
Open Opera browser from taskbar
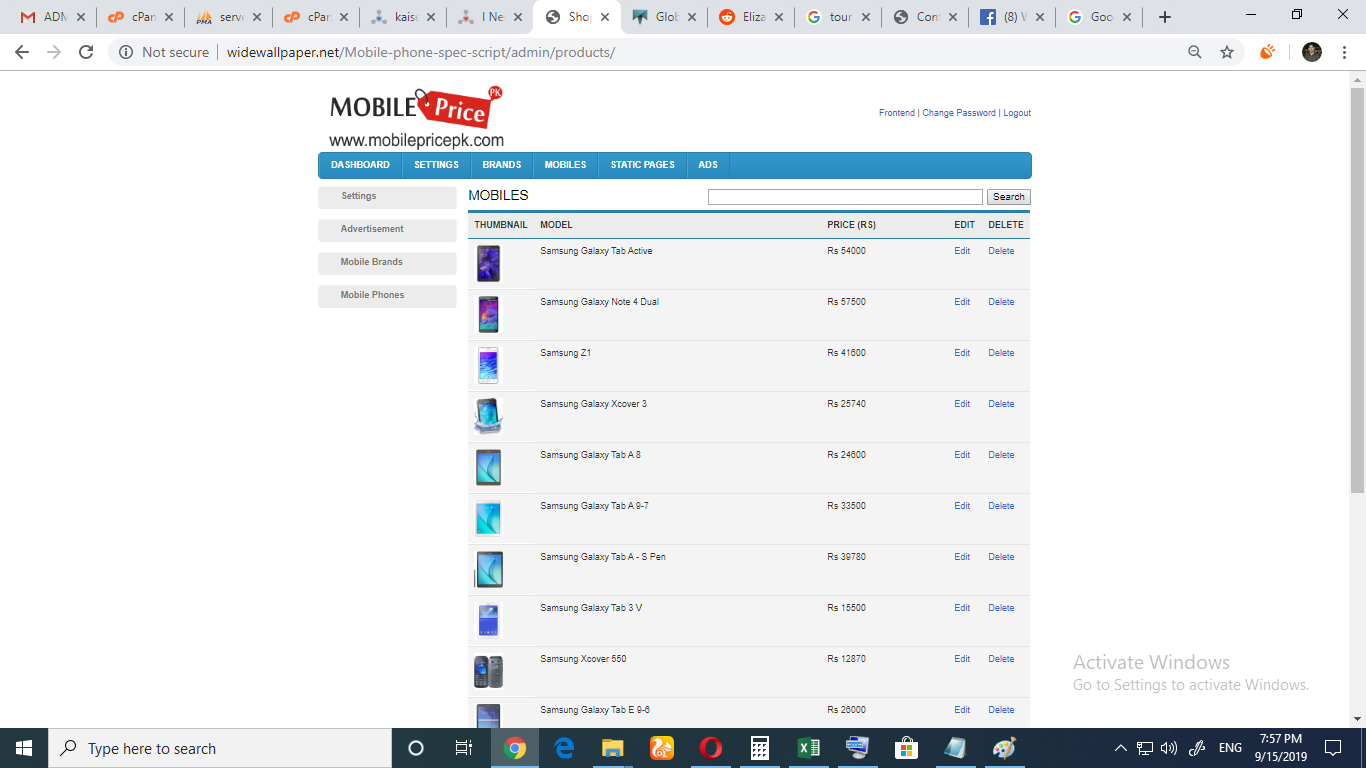click(711, 748)
